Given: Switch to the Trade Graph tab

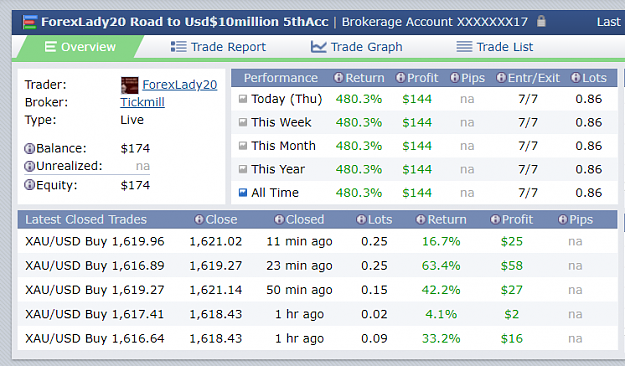Looking at the screenshot, I should [x=356, y=47].
